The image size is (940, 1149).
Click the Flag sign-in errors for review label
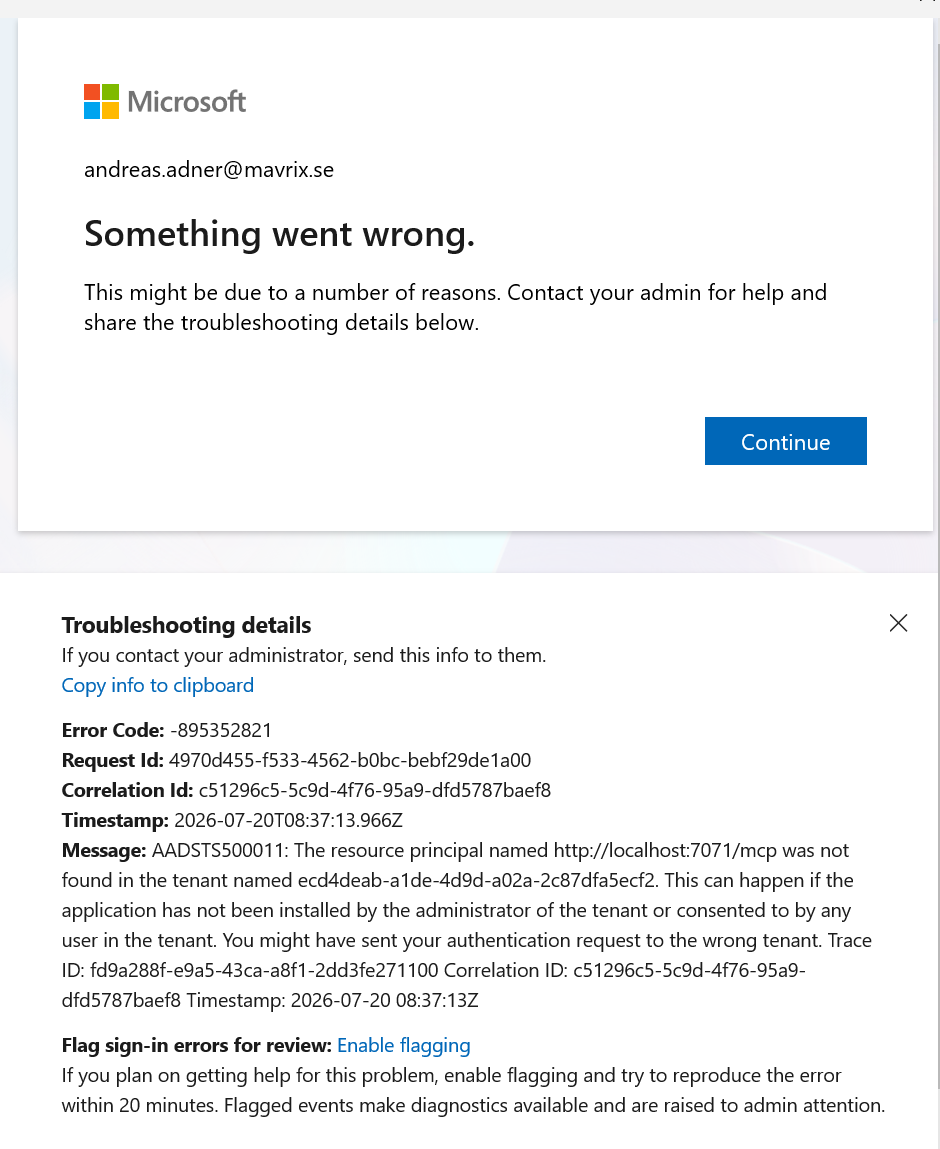[196, 1045]
